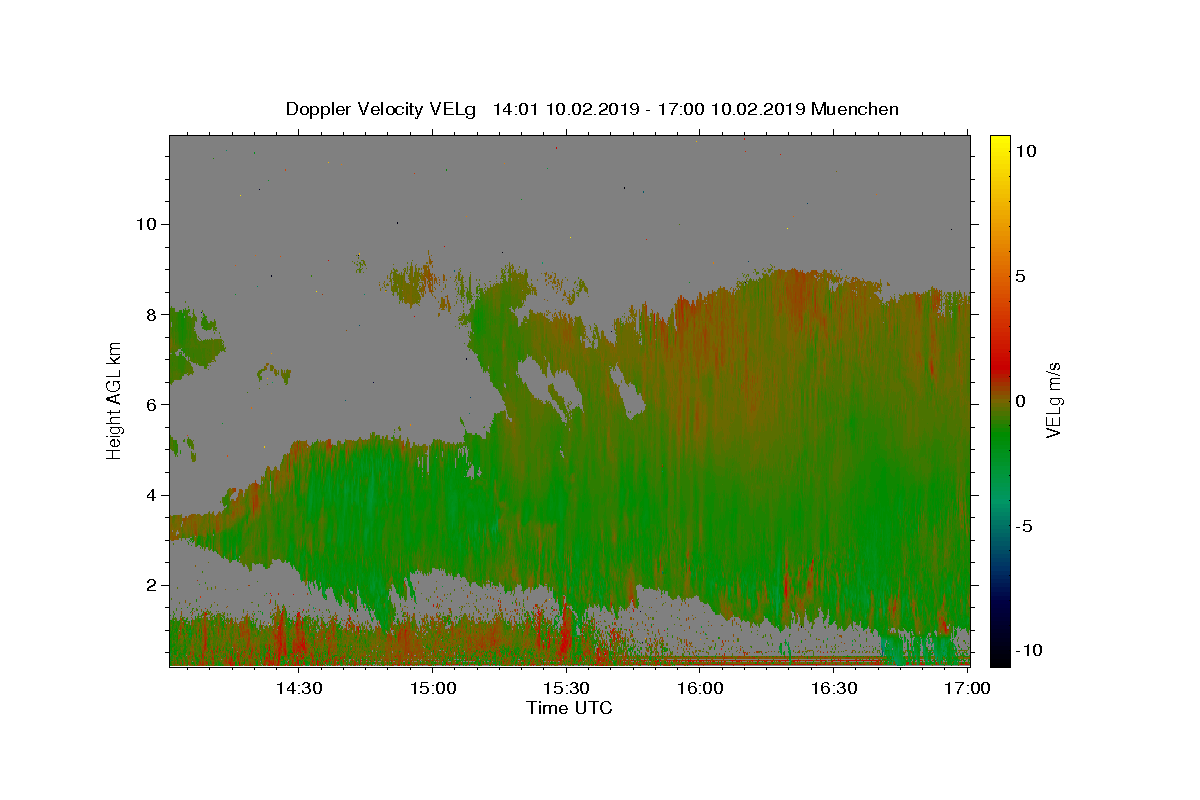Click the height tick label 8
The width and height of the screenshot is (1200, 800).
151,314
